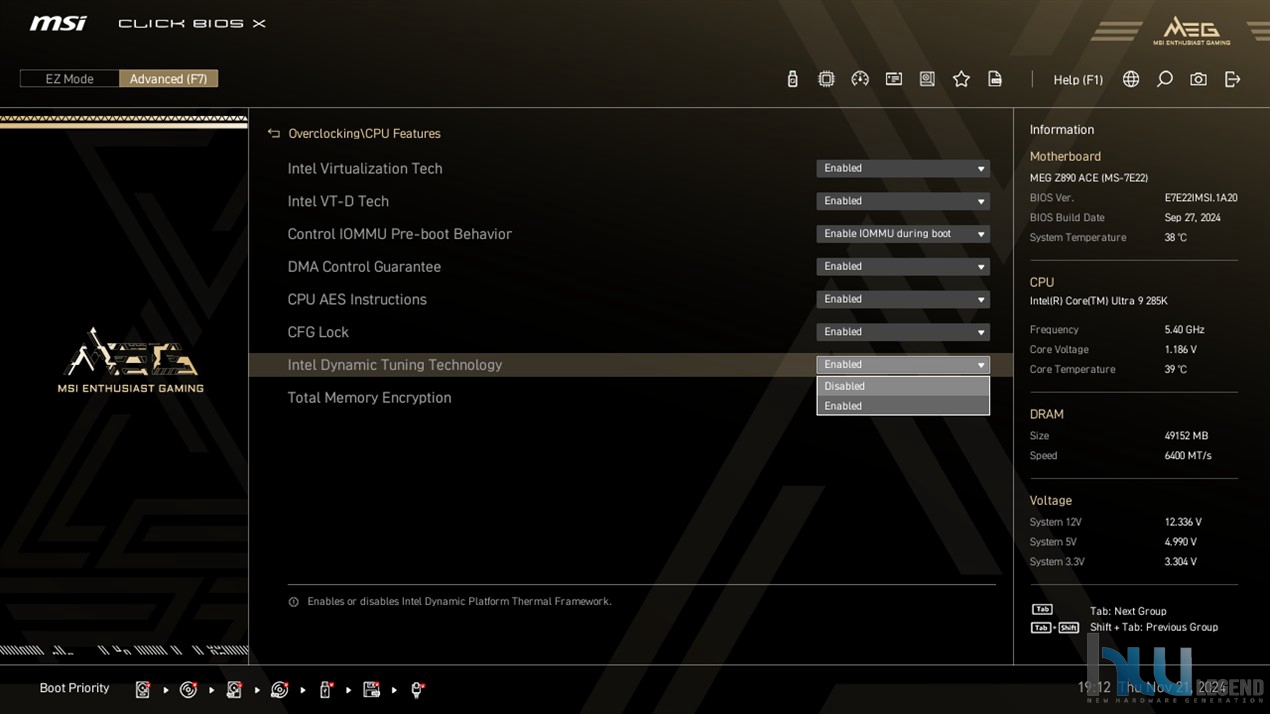Open Help (F1)
Viewport: 1270px width, 714px height.
(1078, 80)
